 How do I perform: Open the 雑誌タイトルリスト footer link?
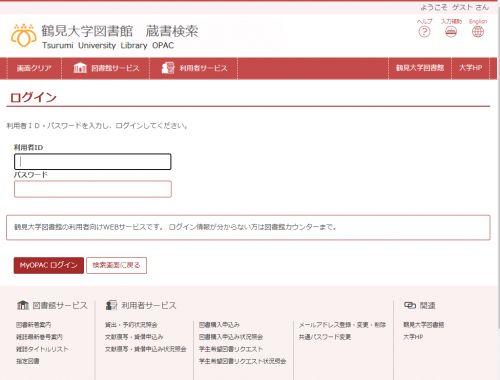point(42,349)
